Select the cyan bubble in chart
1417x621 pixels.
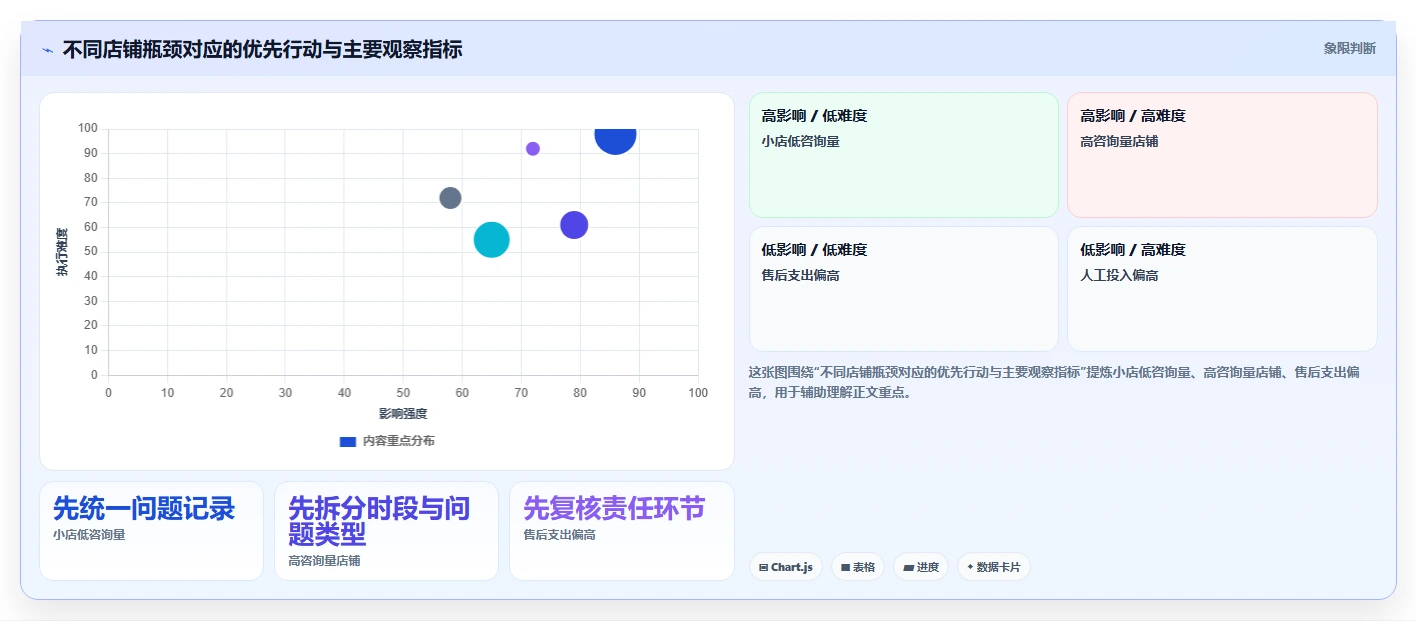click(491, 240)
